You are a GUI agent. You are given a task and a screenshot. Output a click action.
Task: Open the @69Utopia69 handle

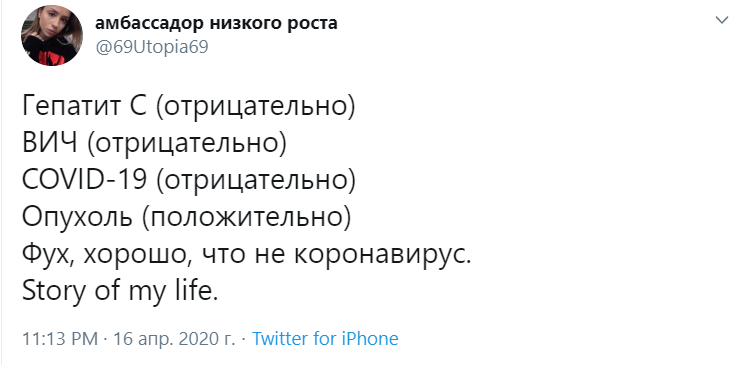click(x=152, y=47)
